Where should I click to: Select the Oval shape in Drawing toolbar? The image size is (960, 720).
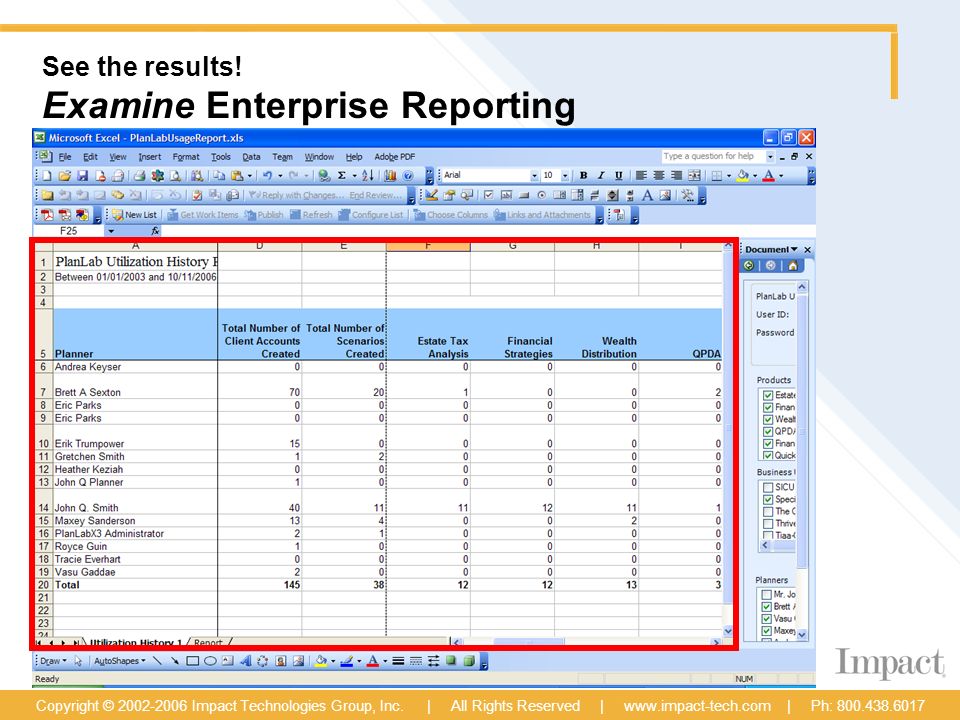point(210,661)
